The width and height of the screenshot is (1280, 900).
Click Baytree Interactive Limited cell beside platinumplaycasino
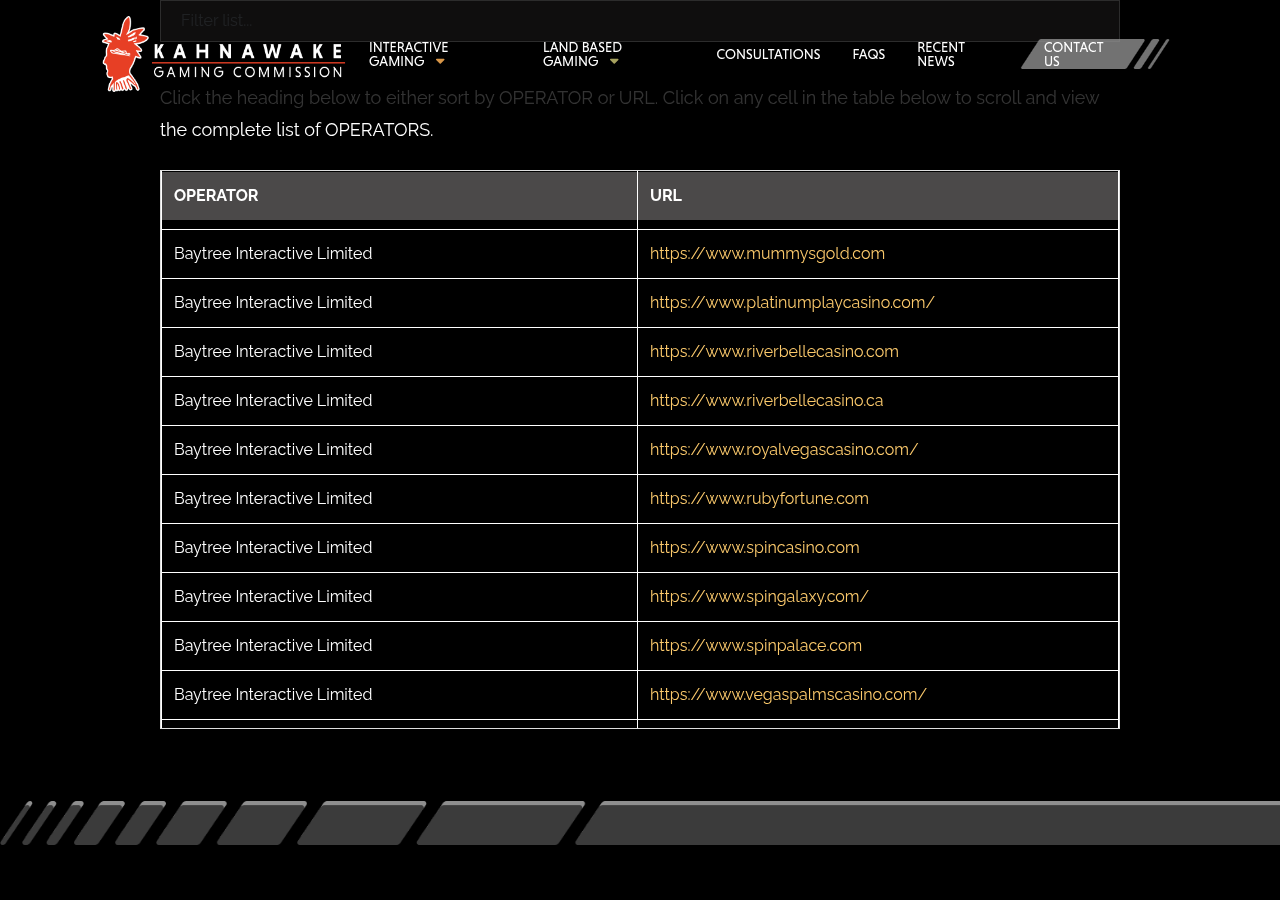point(399,303)
